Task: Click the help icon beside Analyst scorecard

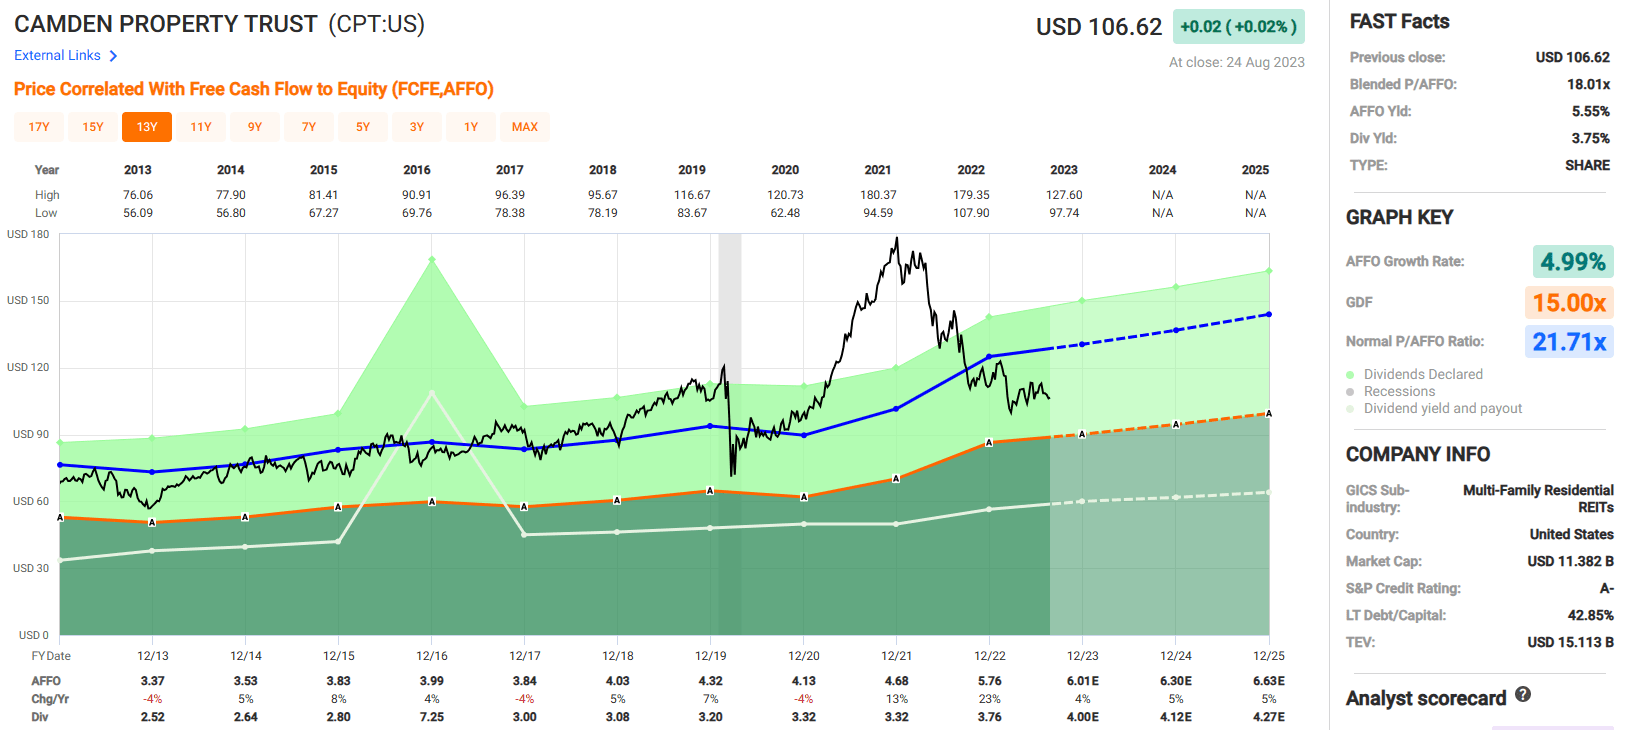Action: (x=1522, y=694)
